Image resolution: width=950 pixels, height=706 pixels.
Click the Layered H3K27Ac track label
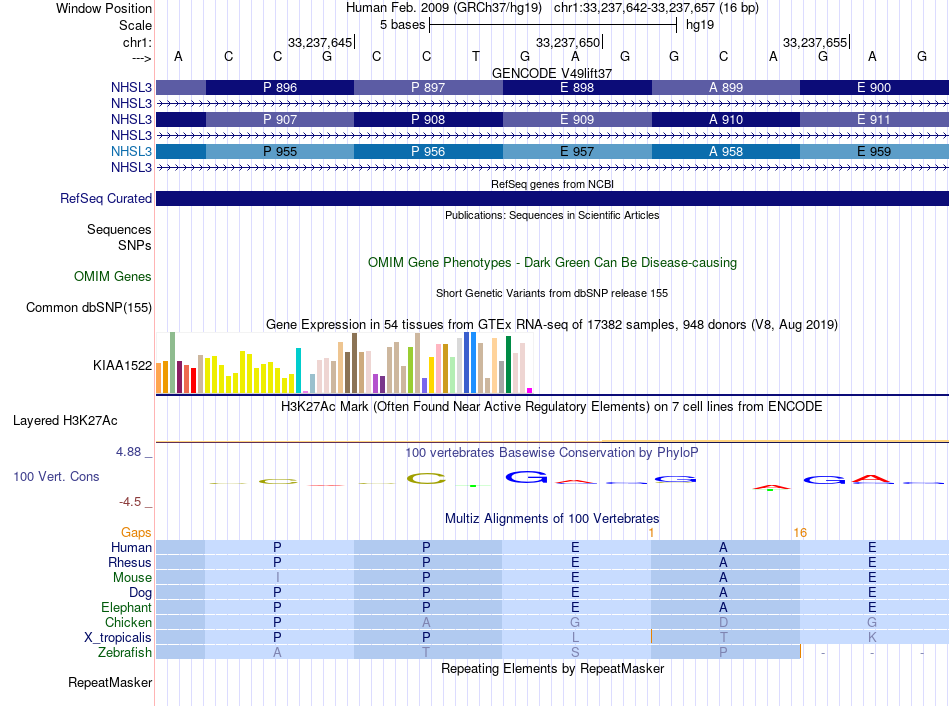[x=65, y=421]
